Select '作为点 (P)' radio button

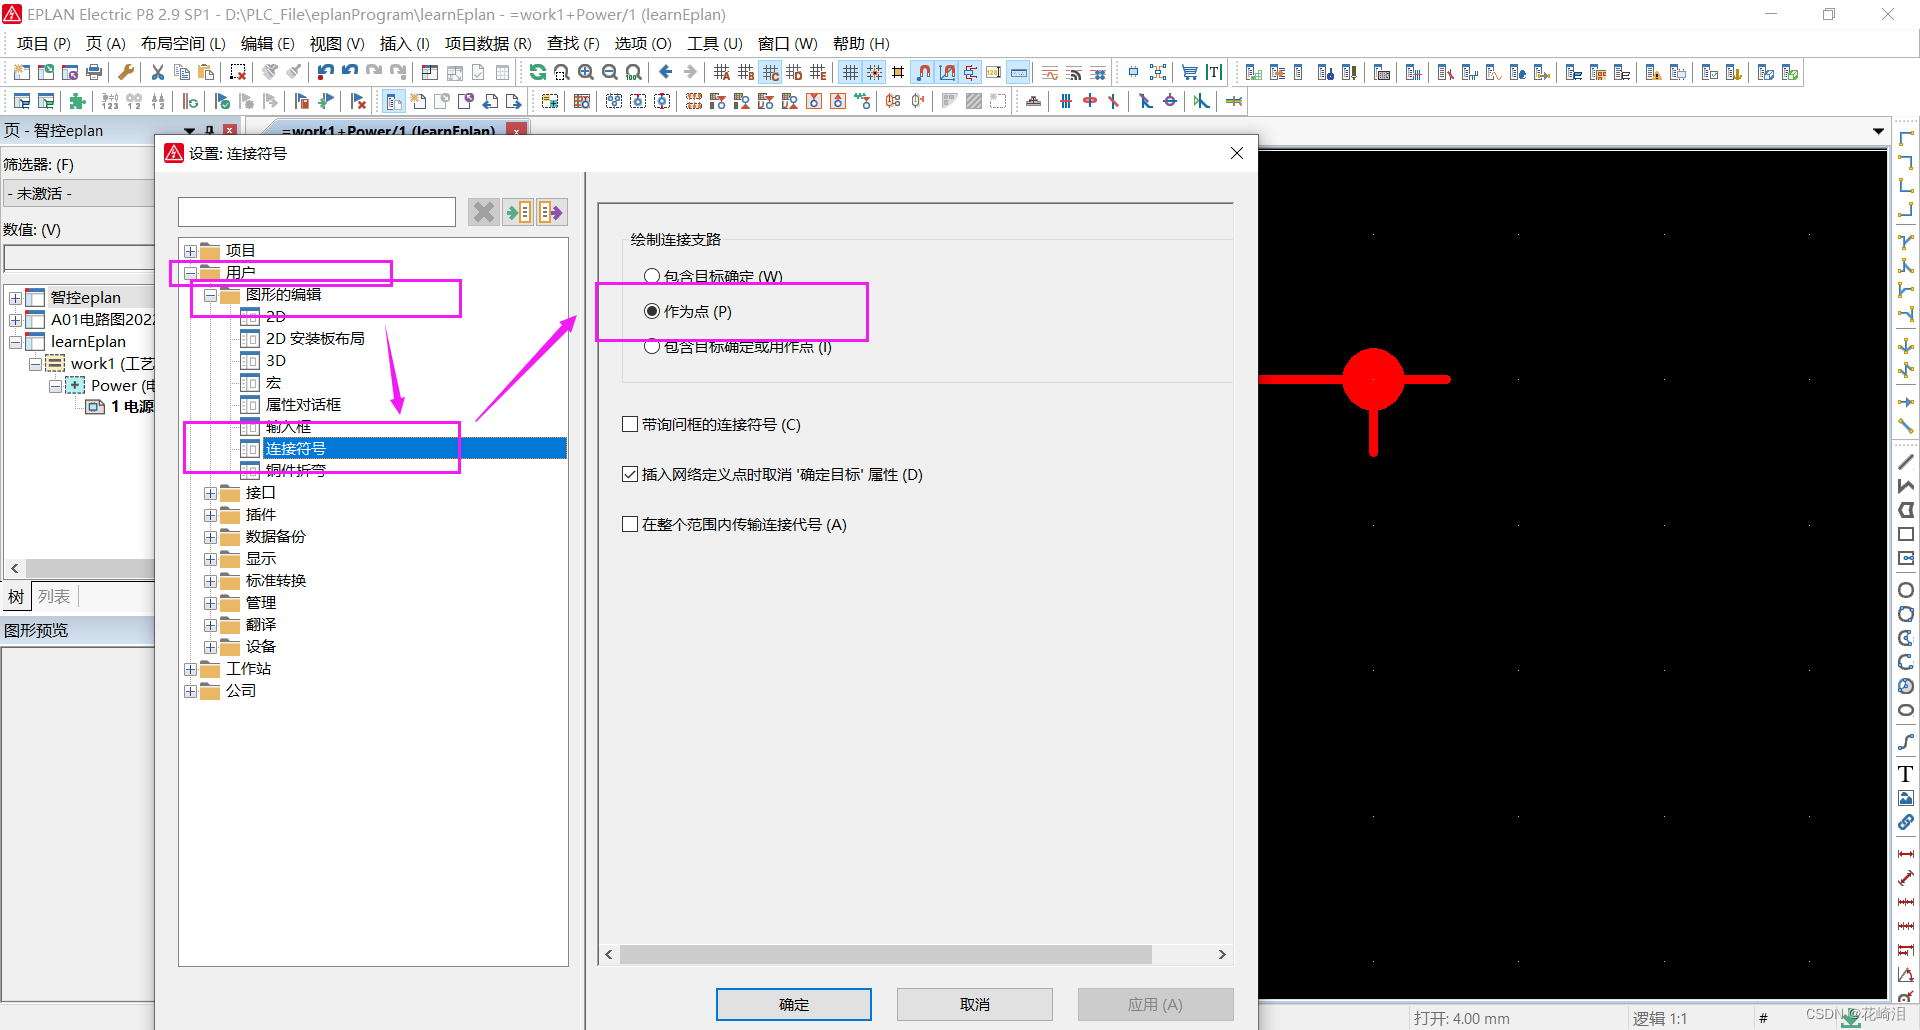tap(652, 311)
